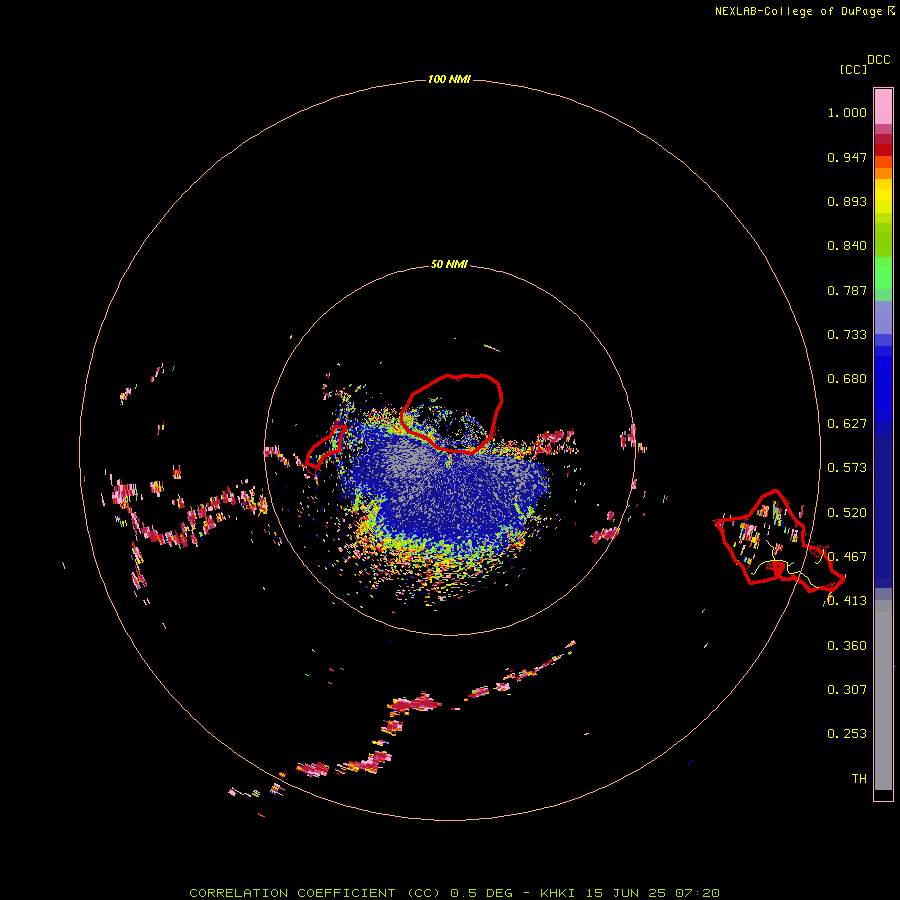900x900 pixels.
Task: Select the 0.253 scale value
Action: (847, 734)
